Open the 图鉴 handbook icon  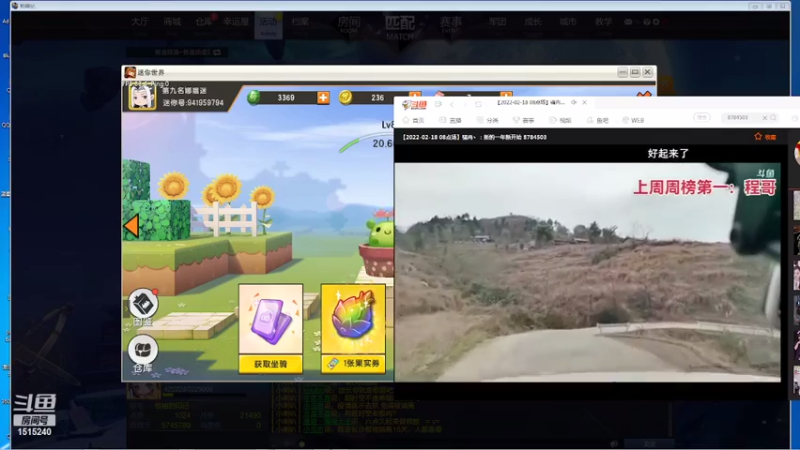coord(143,308)
